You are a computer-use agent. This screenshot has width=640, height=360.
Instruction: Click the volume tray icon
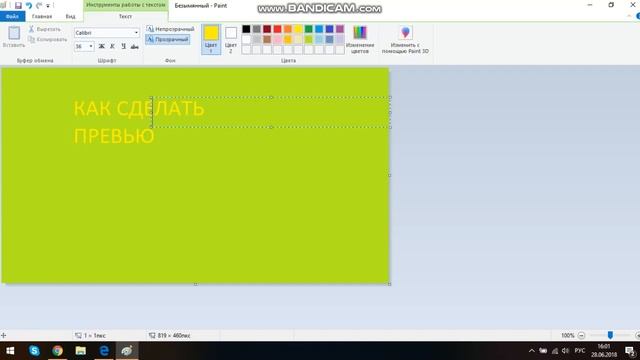566,351
